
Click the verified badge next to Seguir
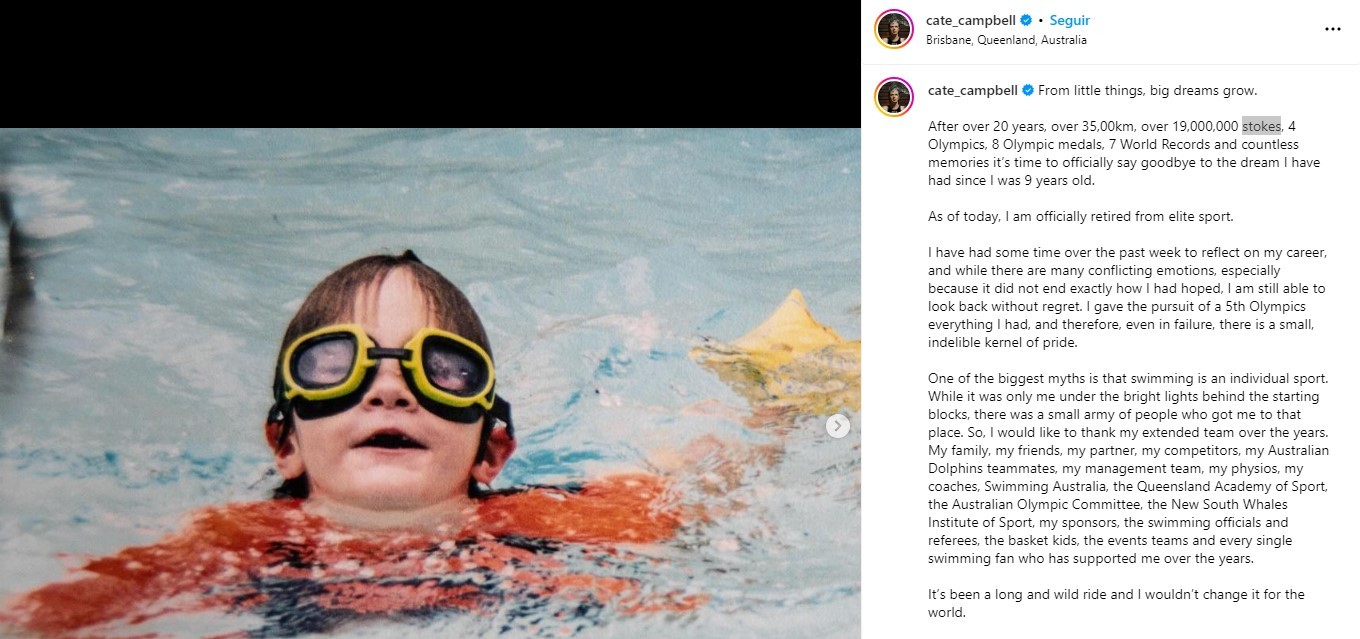[1026, 21]
